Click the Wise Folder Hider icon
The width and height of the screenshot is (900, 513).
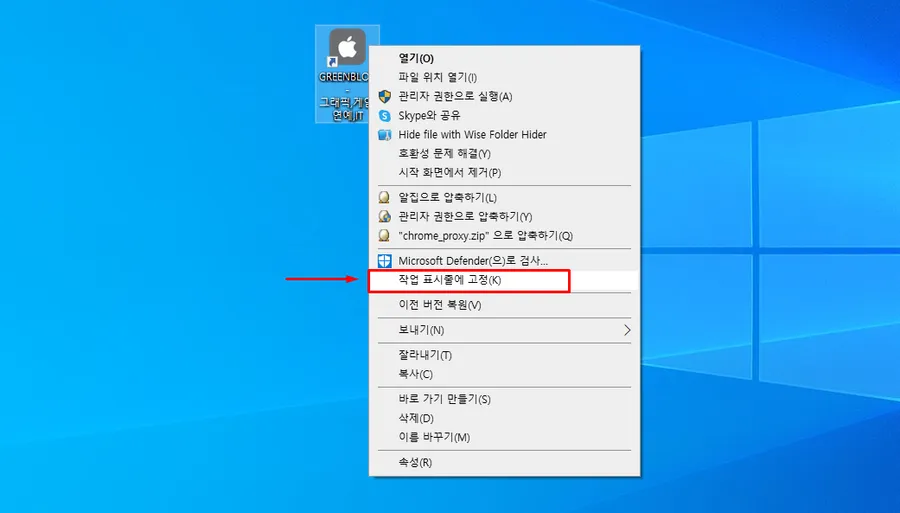click(x=385, y=135)
